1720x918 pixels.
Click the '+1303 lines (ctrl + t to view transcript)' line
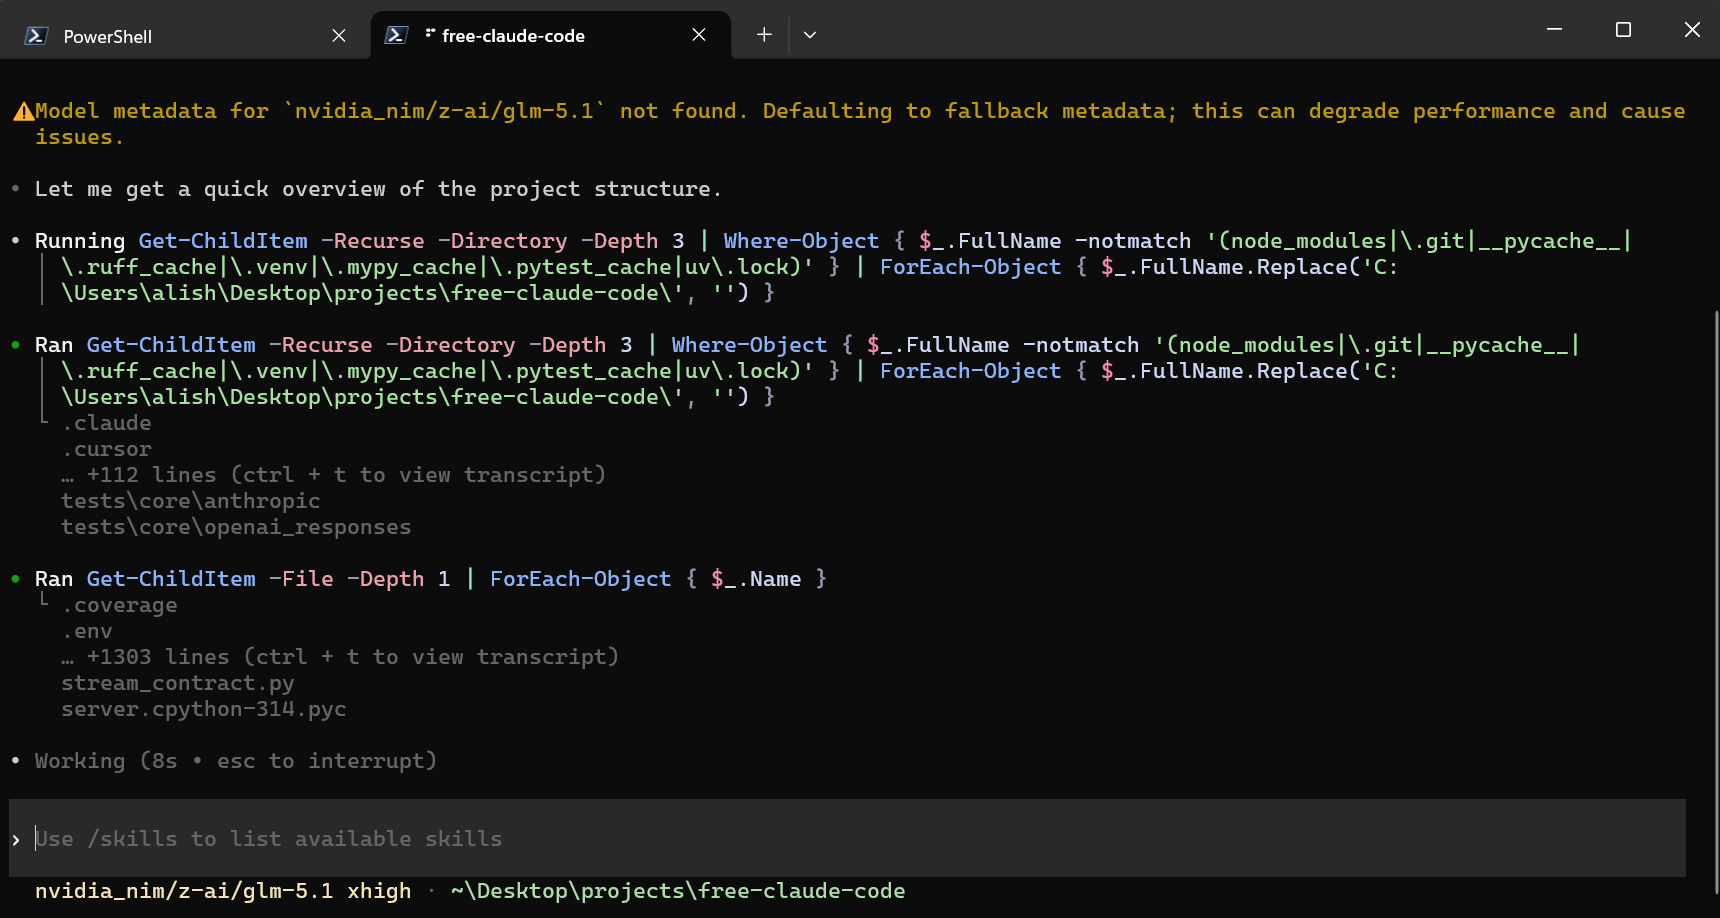coord(340,657)
